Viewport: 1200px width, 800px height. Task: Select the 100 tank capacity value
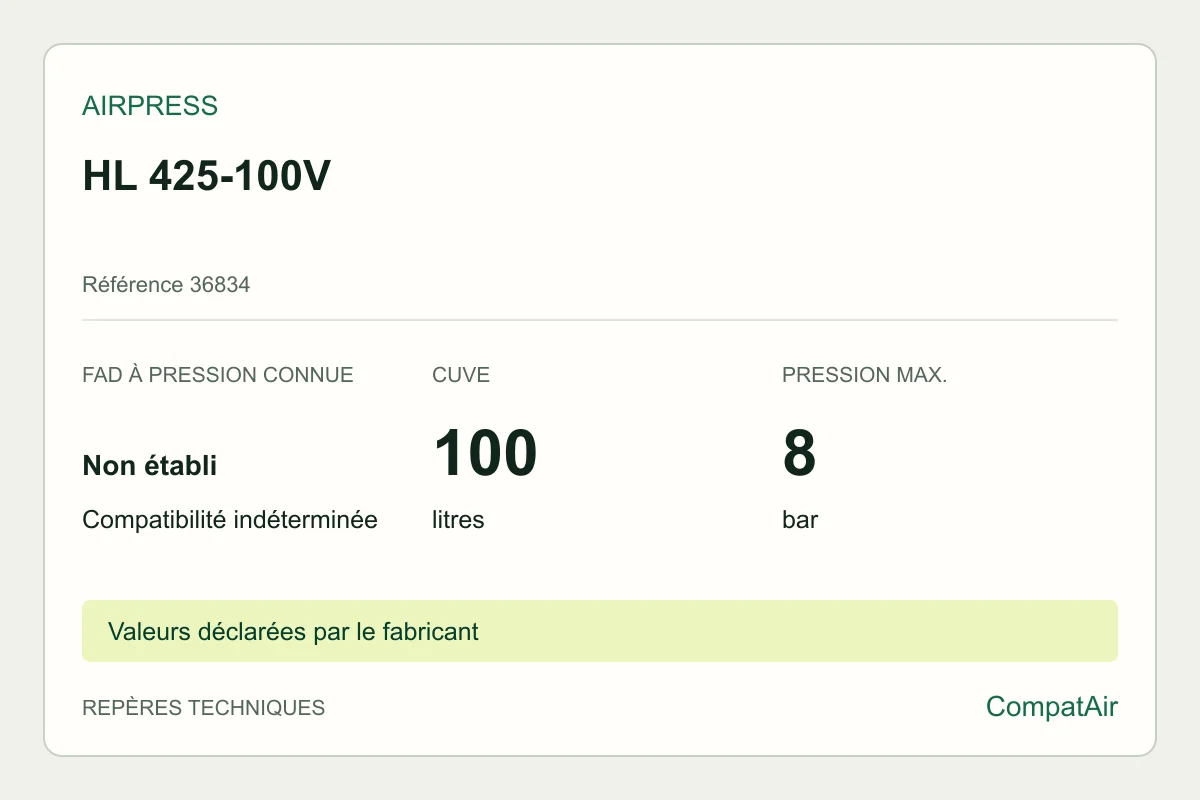[485, 453]
